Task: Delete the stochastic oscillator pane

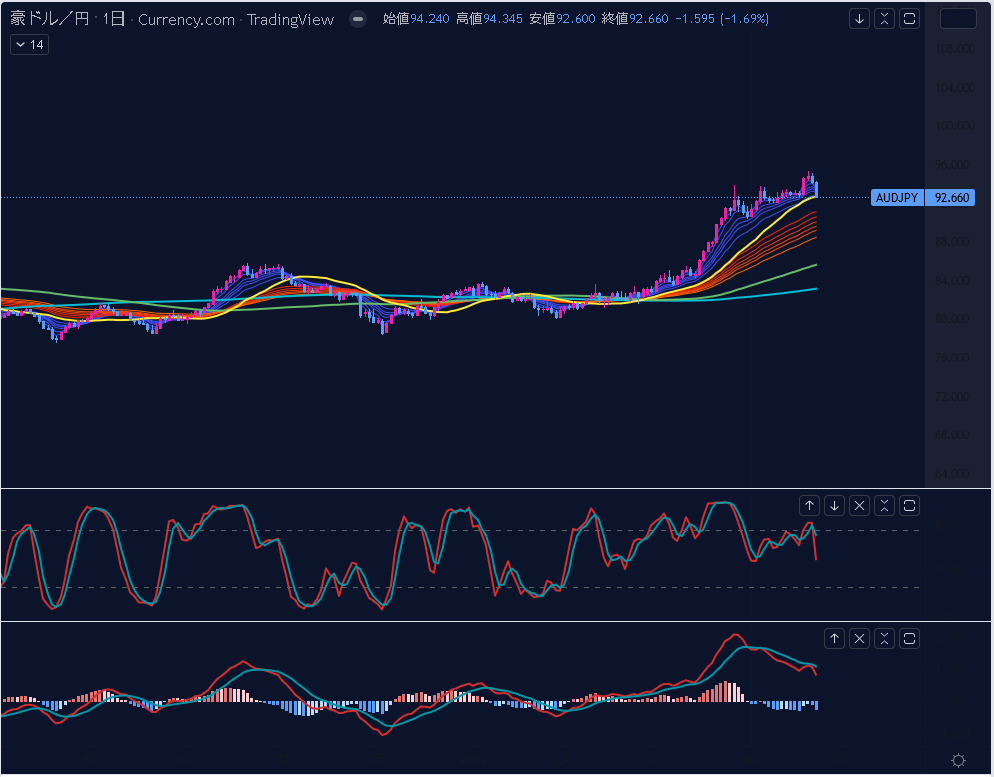Action: [x=859, y=506]
